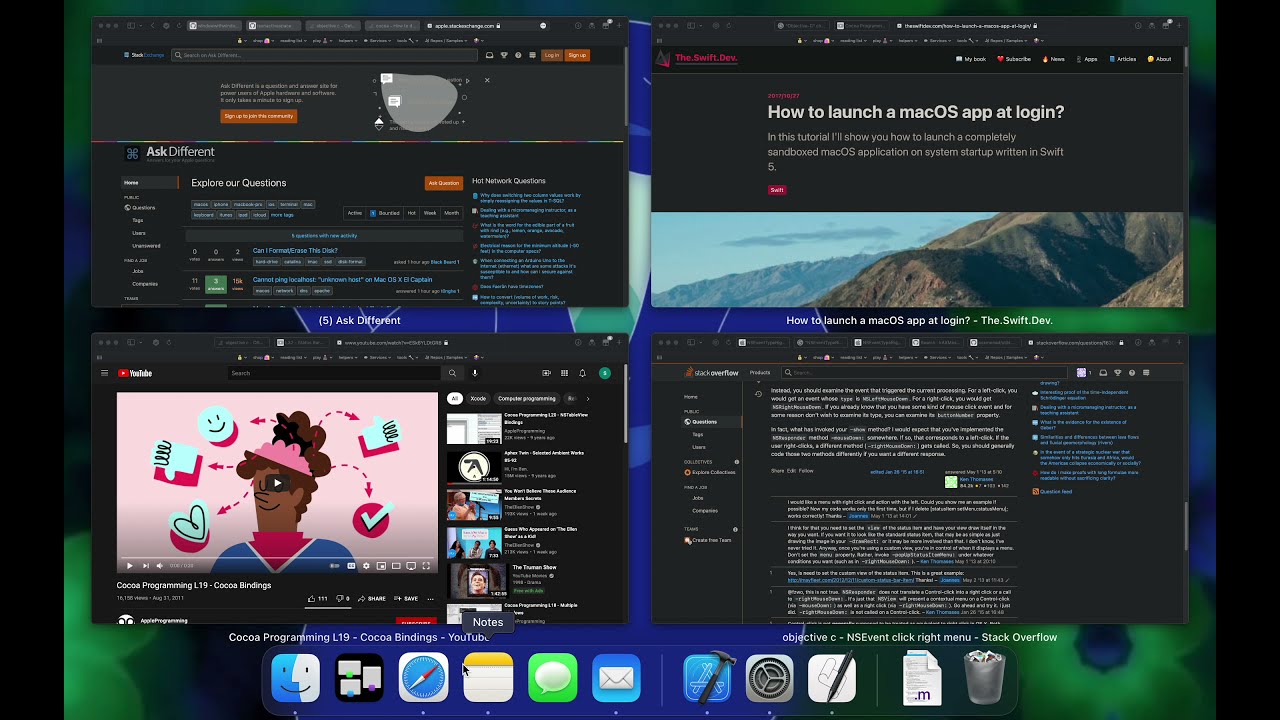The width and height of the screenshot is (1280, 720).
Task: Open Finder from the Dock
Action: coord(296,678)
